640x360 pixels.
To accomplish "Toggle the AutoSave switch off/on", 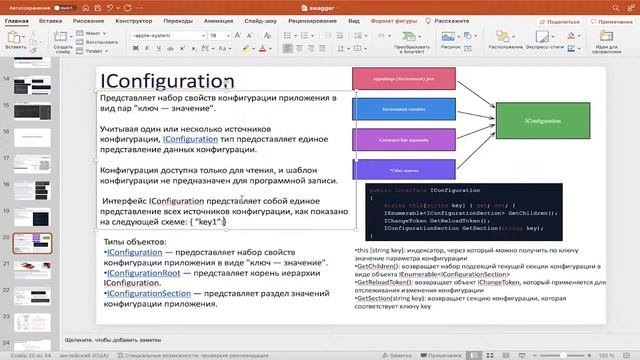I will [64, 8].
